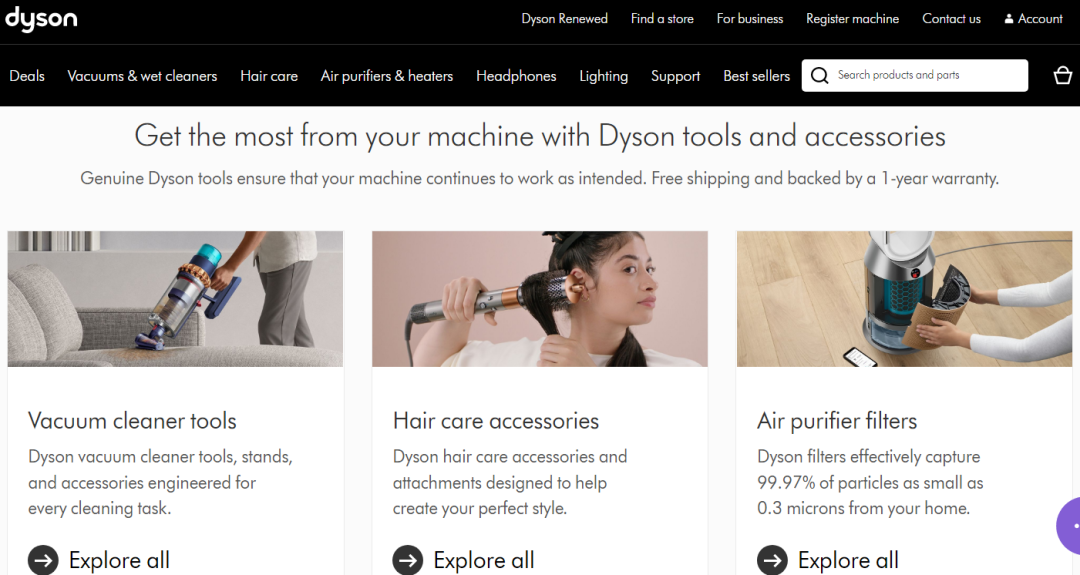Open the Account link text
Image resolution: width=1080 pixels, height=575 pixels.
coord(1040,19)
